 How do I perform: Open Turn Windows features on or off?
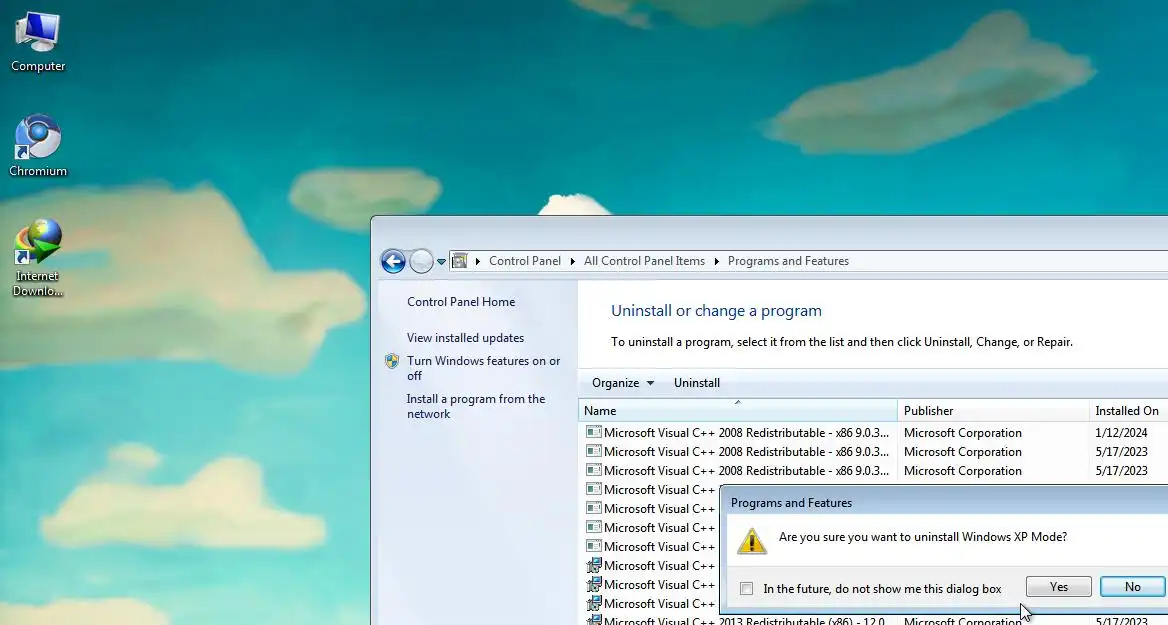click(x=483, y=368)
